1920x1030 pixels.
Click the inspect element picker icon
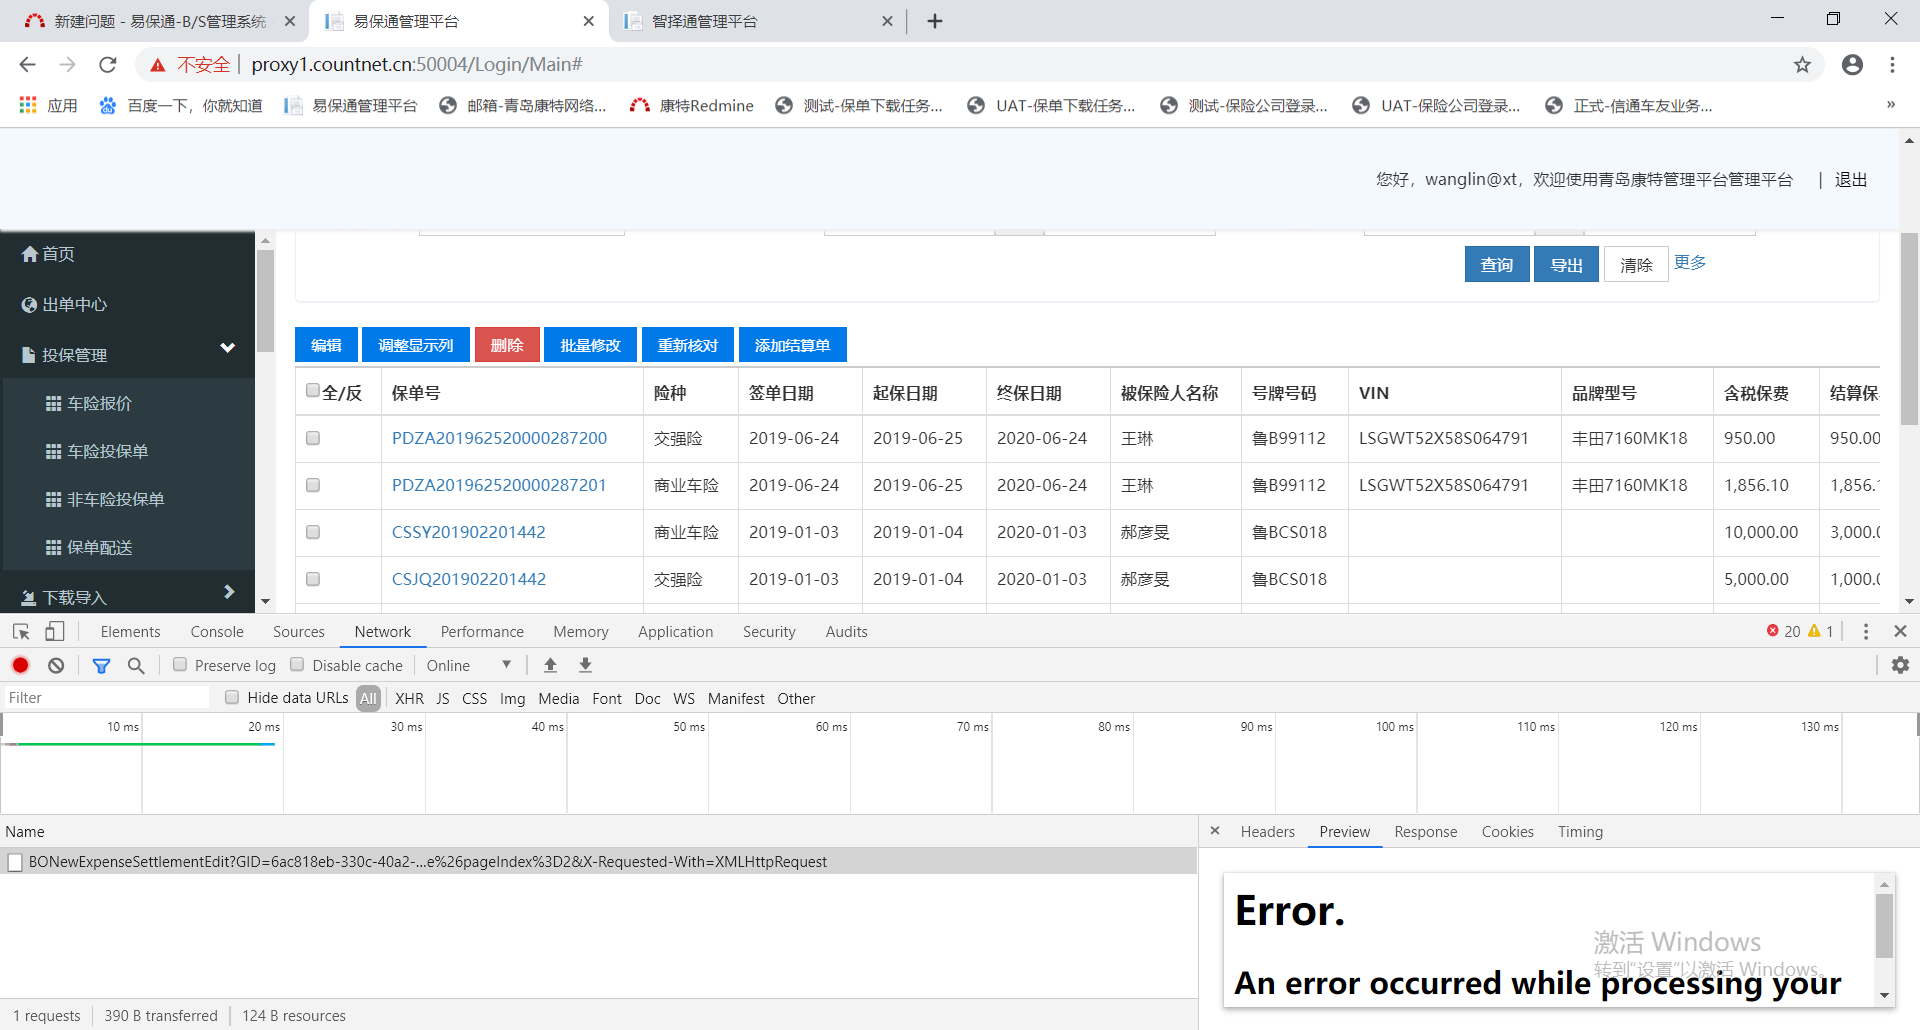tap(21, 632)
